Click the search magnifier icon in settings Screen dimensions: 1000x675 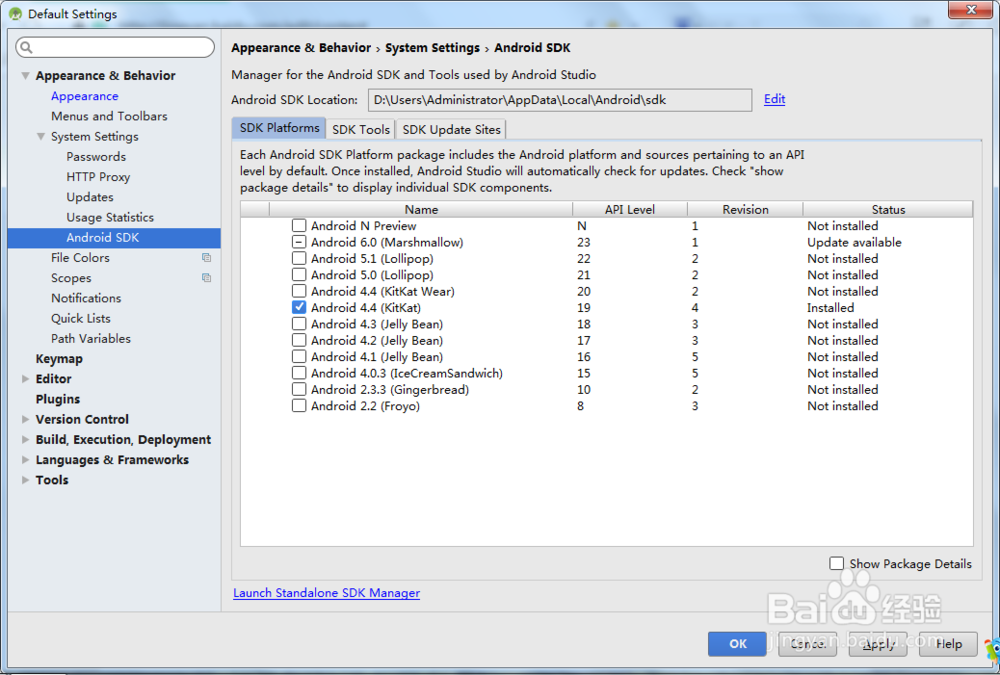(26, 47)
